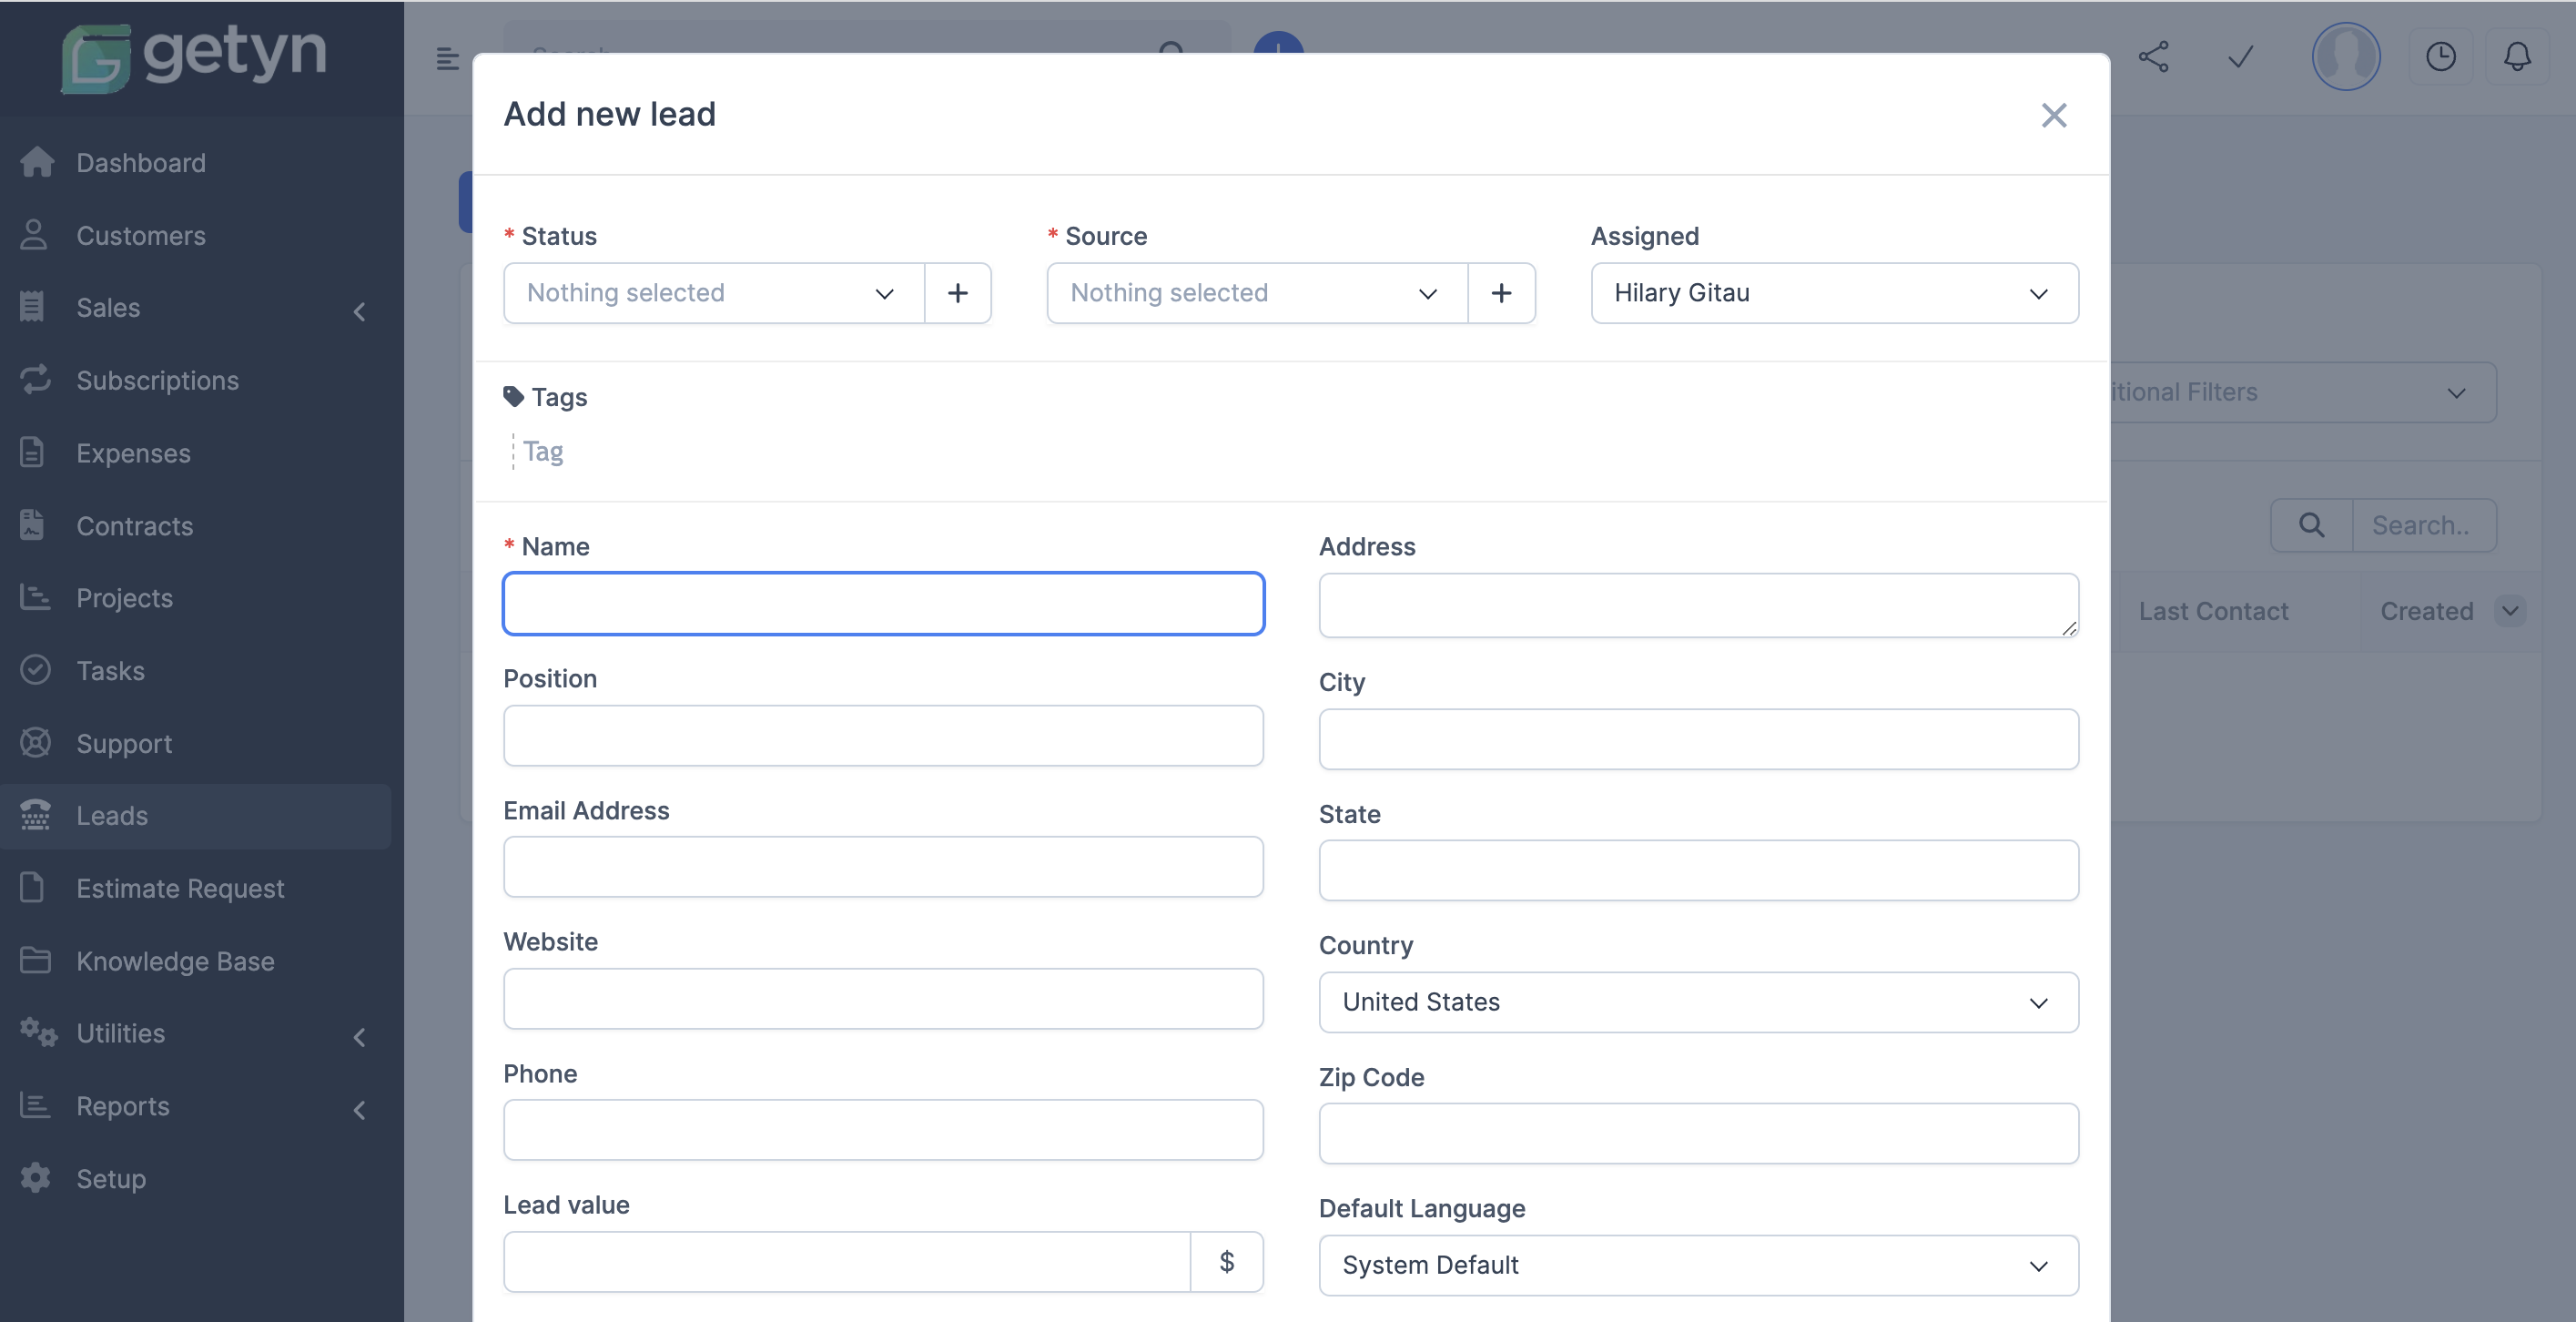The image size is (2576, 1322).
Task: Expand the Reports submenu
Action: tap(359, 1110)
